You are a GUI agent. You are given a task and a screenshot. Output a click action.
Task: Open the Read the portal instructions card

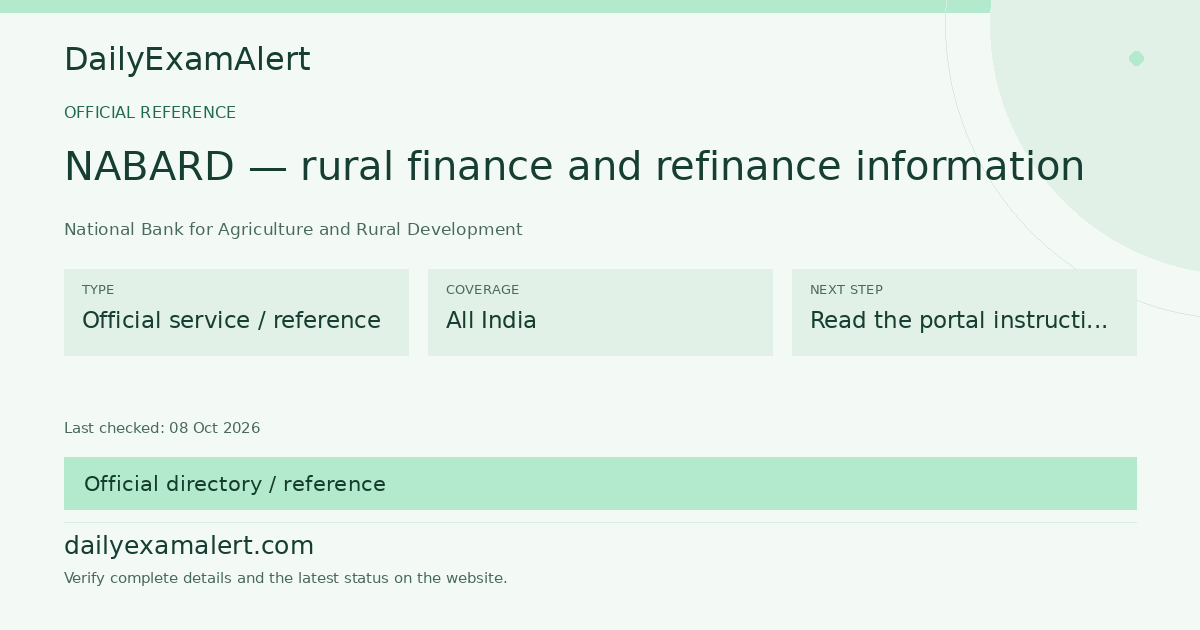[x=964, y=312]
